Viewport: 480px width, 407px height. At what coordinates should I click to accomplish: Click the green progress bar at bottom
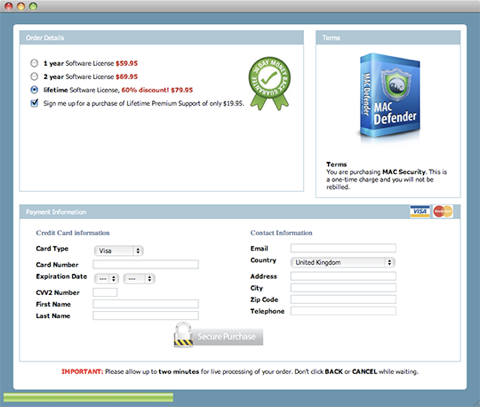coord(88,397)
